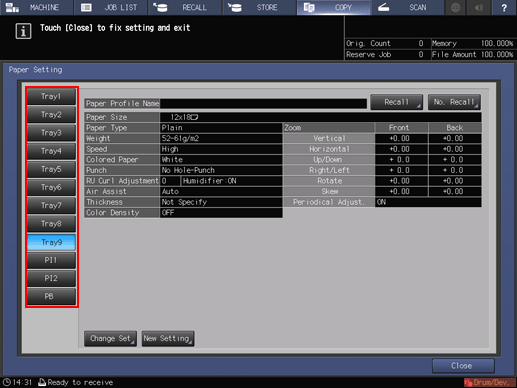Click the Drum/Dev. warning status indicator
Image resolution: width=517 pixels, height=388 pixels.
point(489,383)
